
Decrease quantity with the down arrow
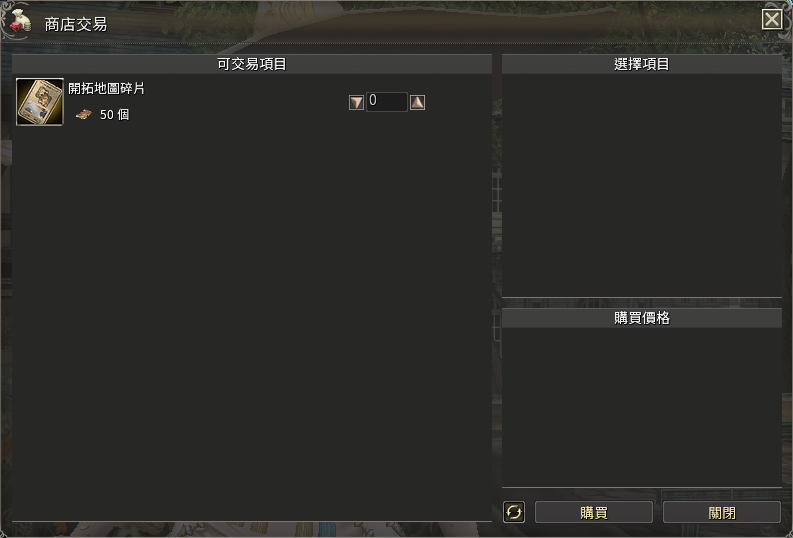coord(357,102)
